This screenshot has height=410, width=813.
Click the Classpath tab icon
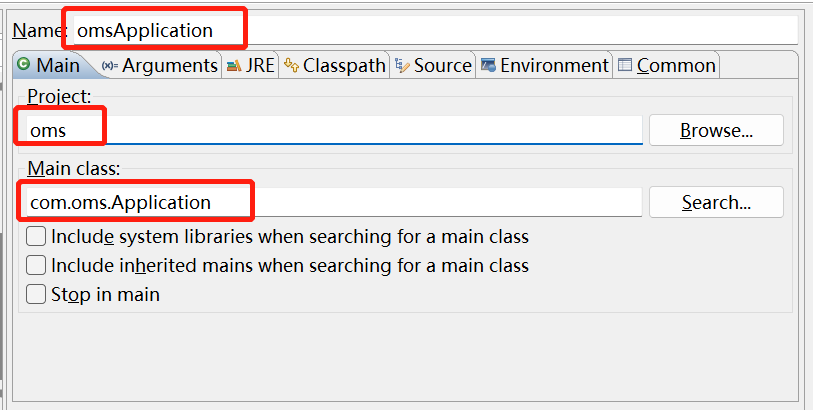pos(291,66)
